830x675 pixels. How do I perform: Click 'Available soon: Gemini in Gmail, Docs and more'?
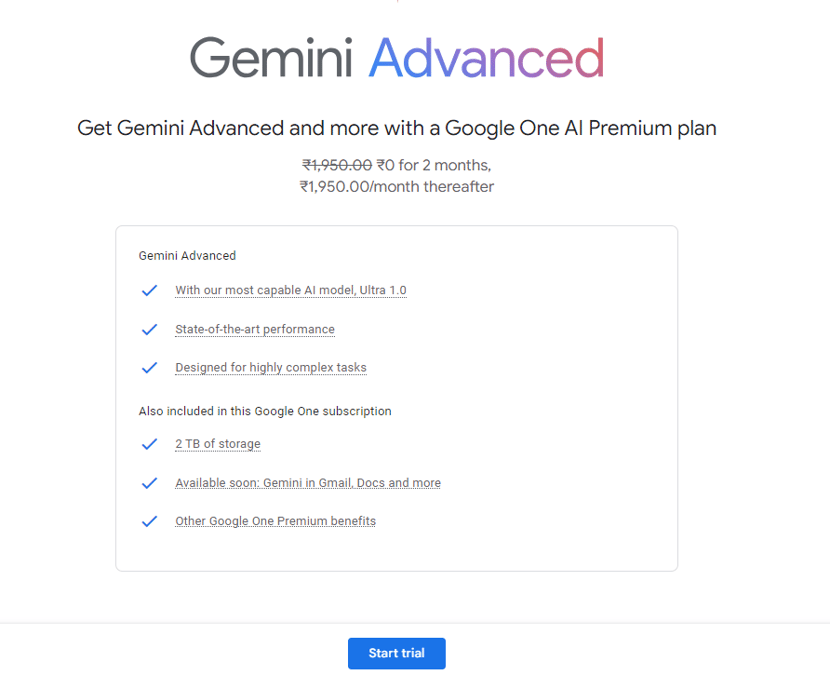coord(307,483)
